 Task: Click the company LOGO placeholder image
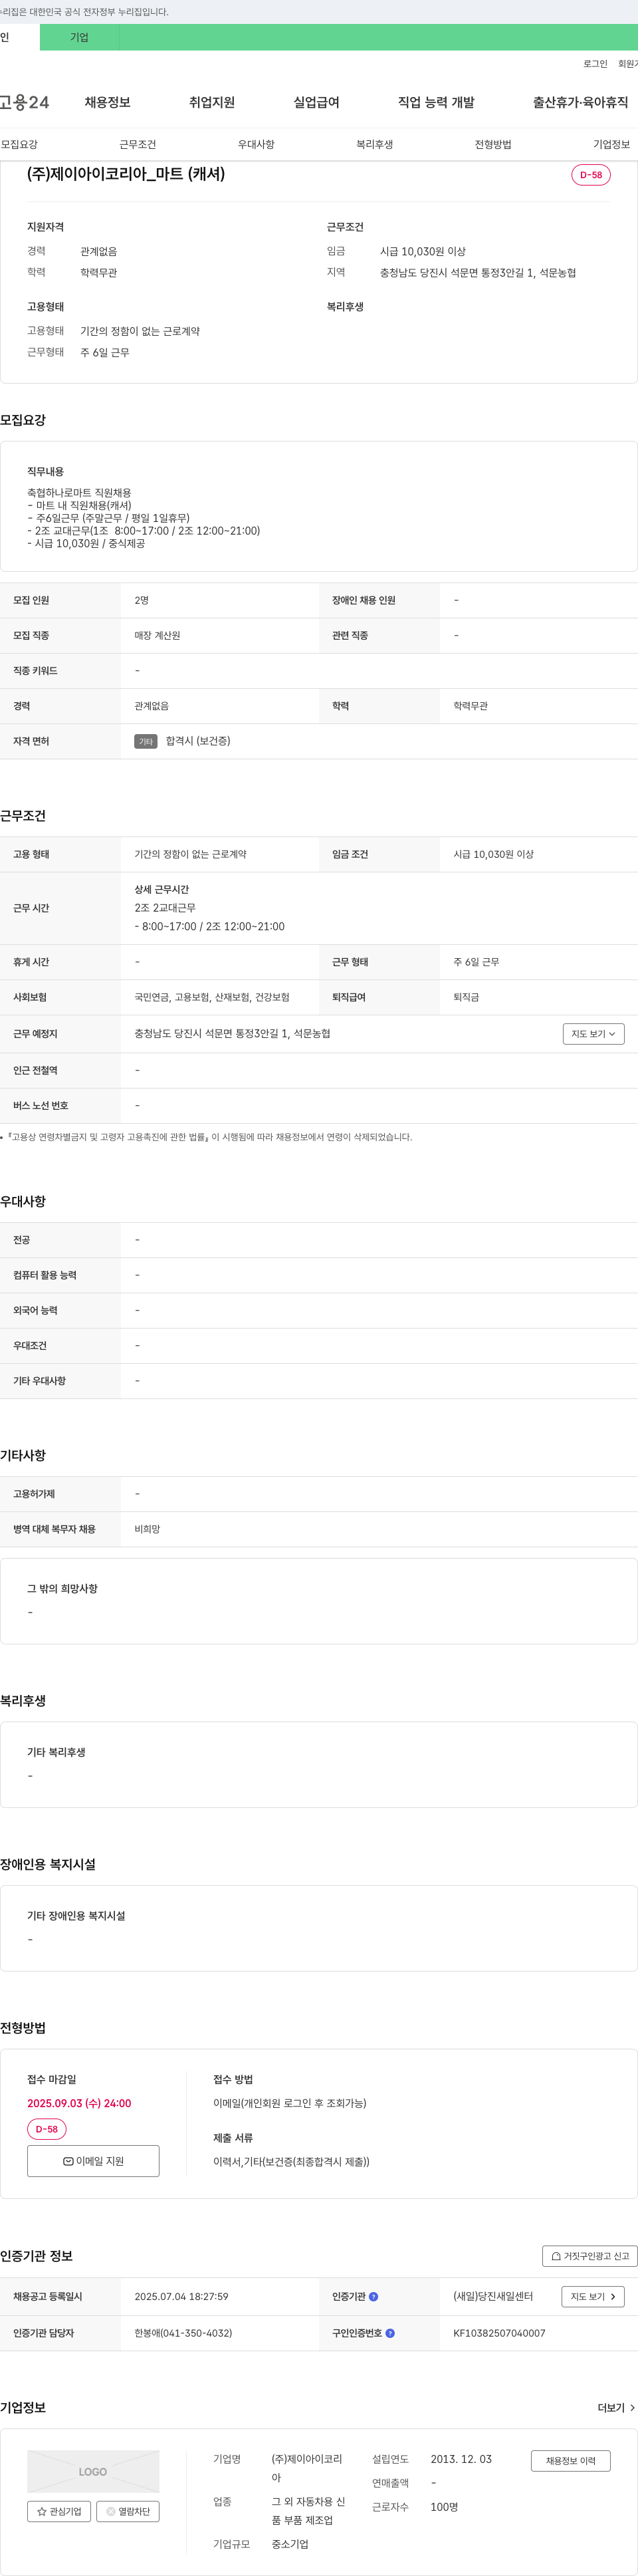(93, 2471)
